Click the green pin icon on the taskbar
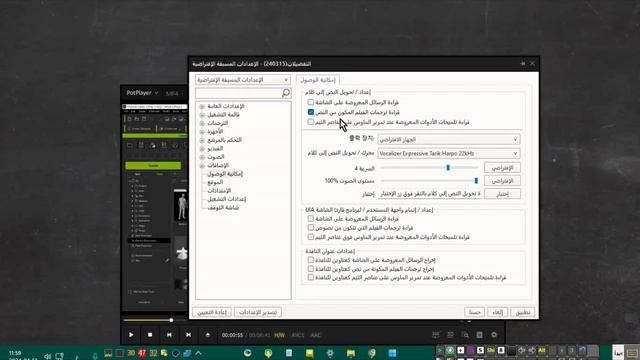This screenshot has width=640, height=360. click(268, 353)
